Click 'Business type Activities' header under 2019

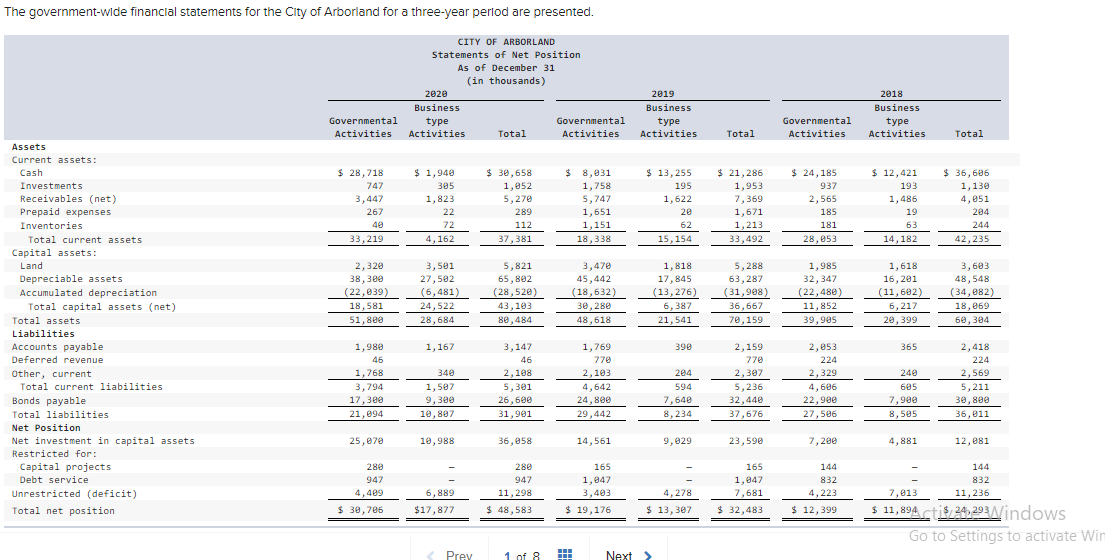coord(668,121)
